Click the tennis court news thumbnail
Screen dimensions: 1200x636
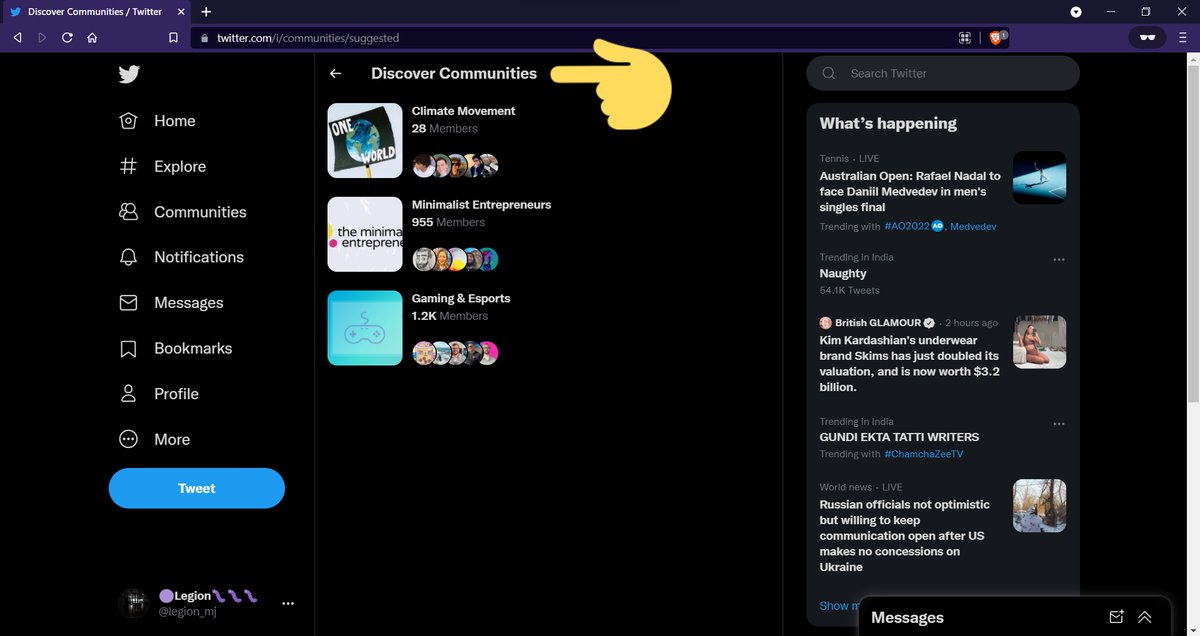[1040, 178]
